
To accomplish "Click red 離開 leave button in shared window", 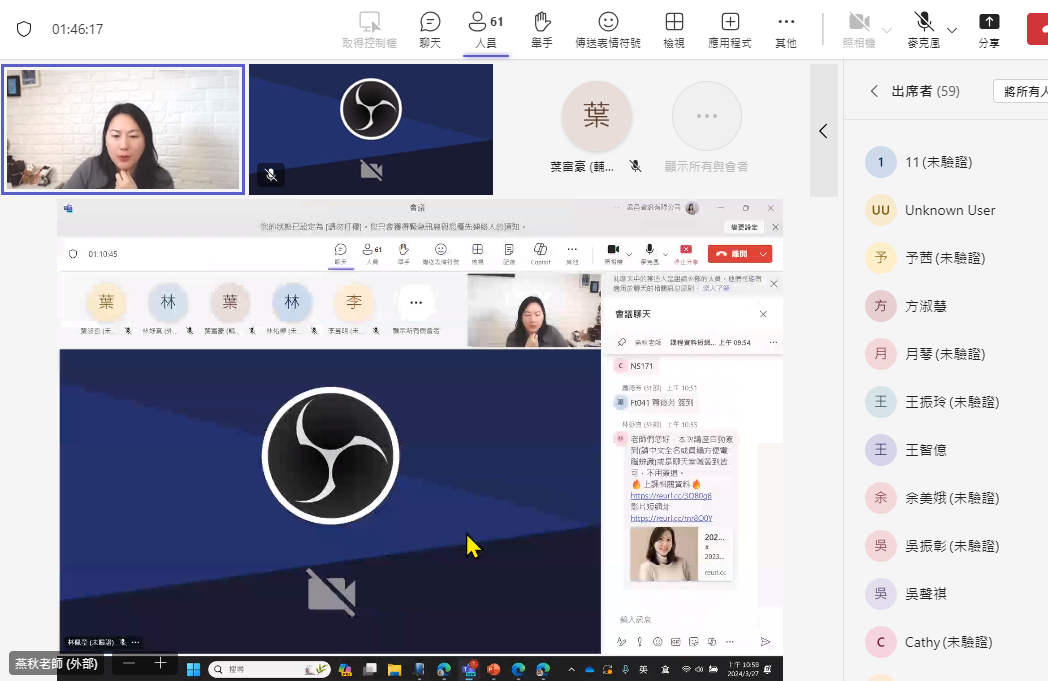I will point(732,254).
